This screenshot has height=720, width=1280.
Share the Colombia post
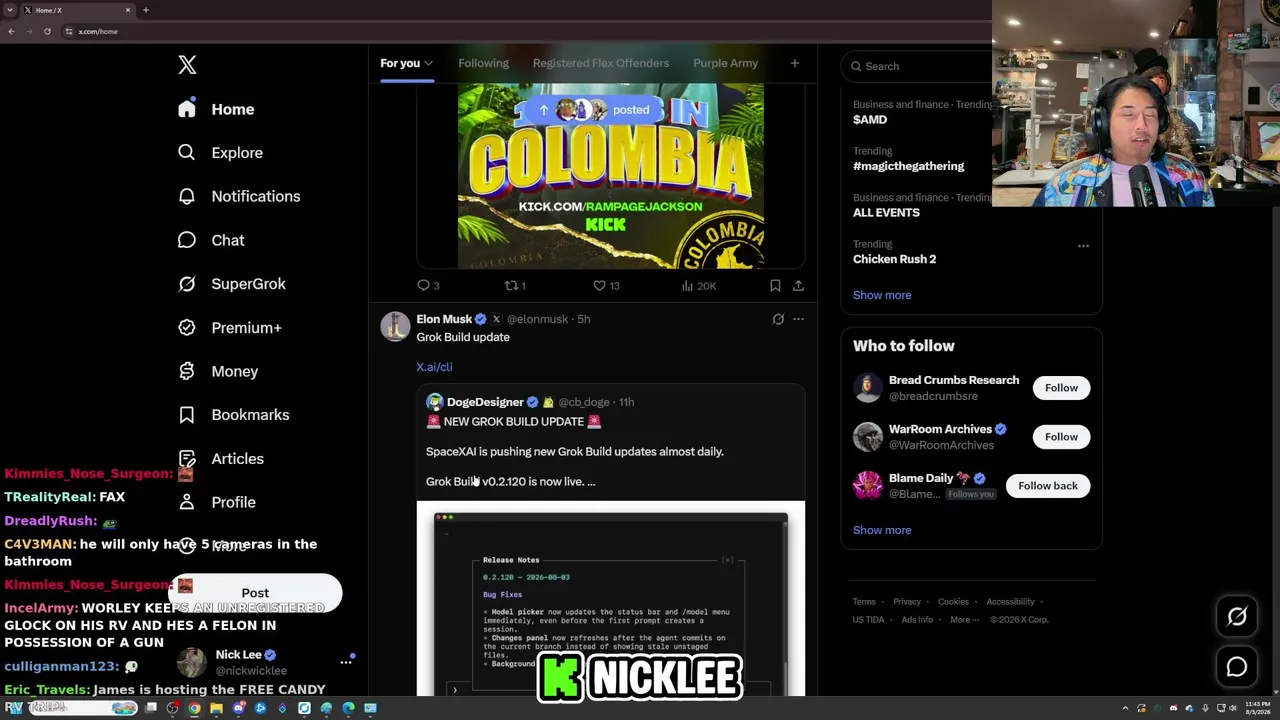point(798,286)
